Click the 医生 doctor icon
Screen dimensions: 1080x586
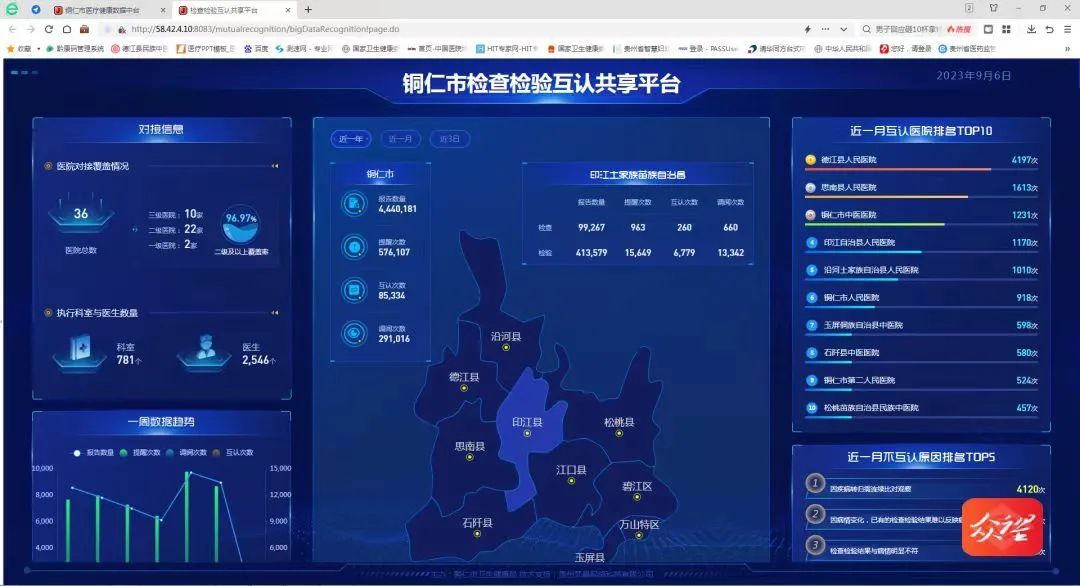pyautogui.click(x=205, y=352)
